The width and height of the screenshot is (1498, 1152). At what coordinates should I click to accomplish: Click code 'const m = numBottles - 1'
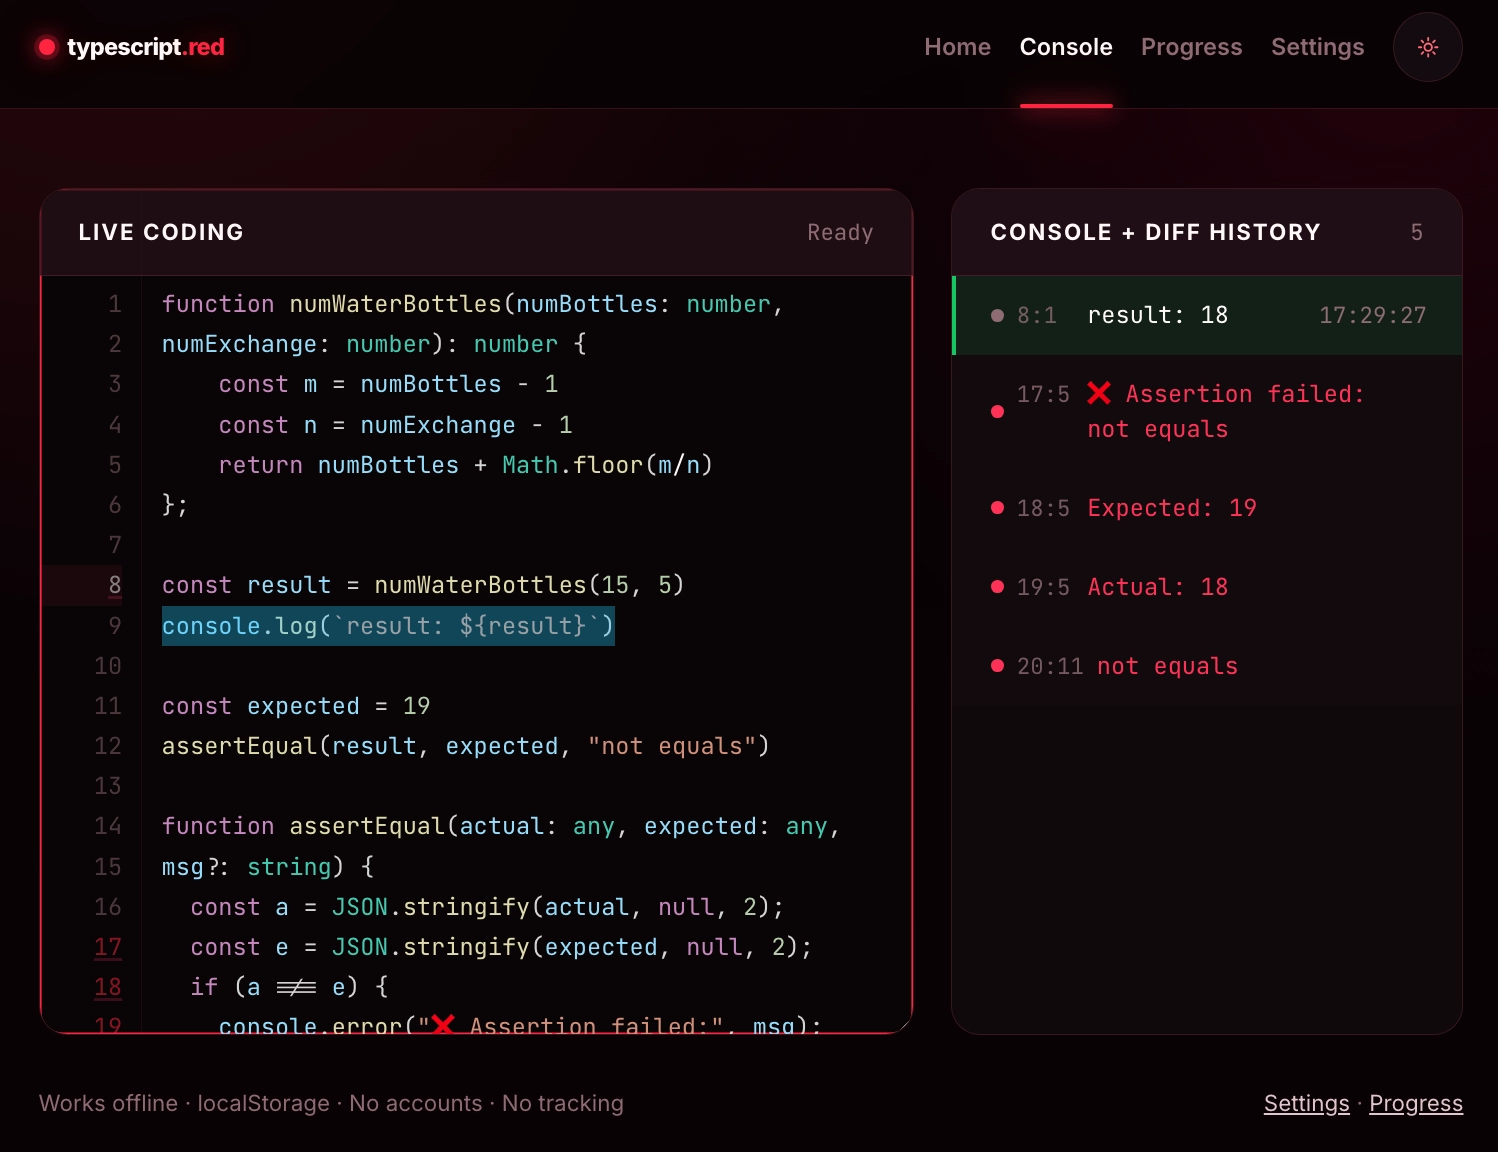tap(388, 384)
